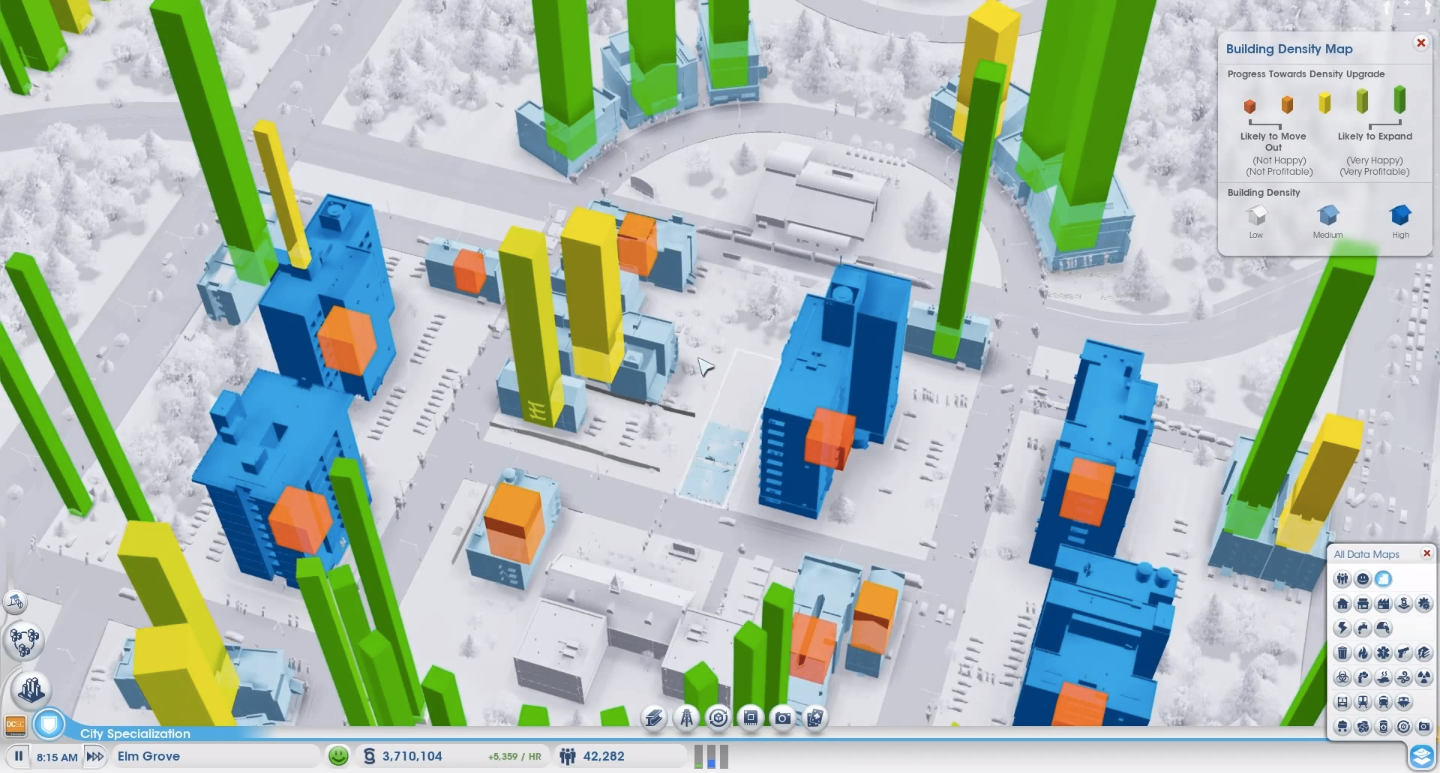
Task: Click the fast-forward speed button
Action: [x=95, y=756]
